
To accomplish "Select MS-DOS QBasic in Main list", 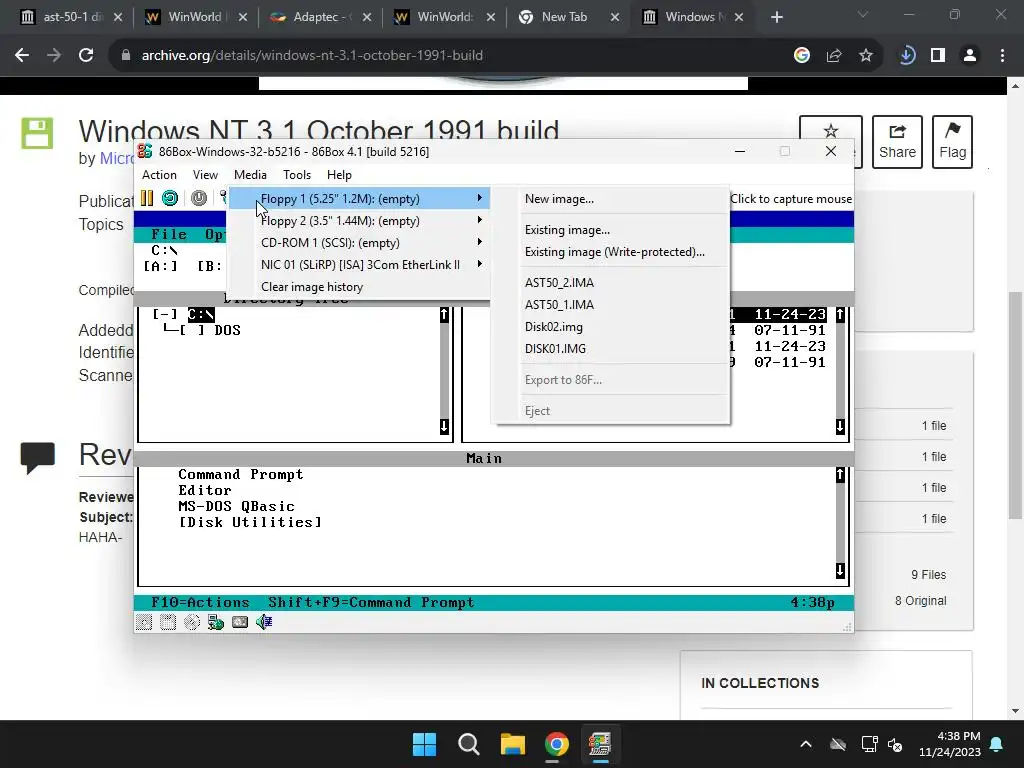I will point(236,507).
